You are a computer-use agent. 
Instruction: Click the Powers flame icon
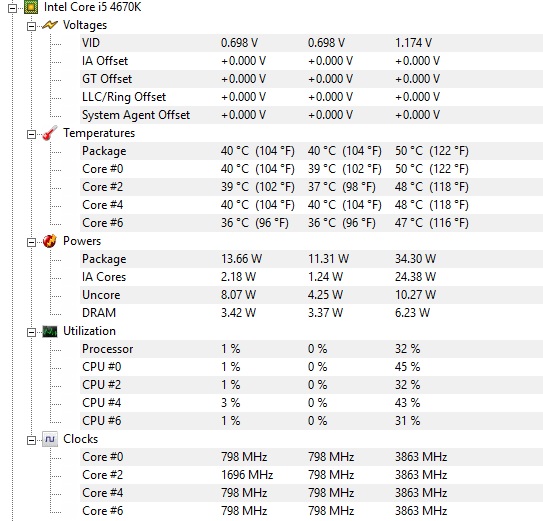50,241
